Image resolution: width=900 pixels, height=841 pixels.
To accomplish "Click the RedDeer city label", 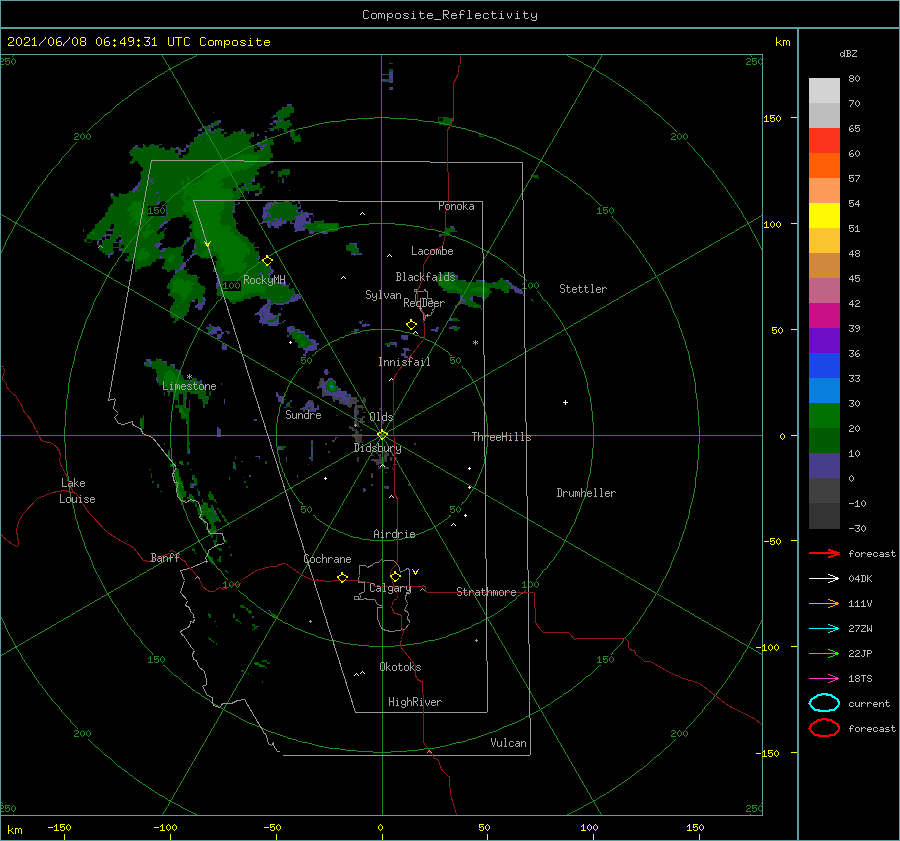I will coord(424,303).
